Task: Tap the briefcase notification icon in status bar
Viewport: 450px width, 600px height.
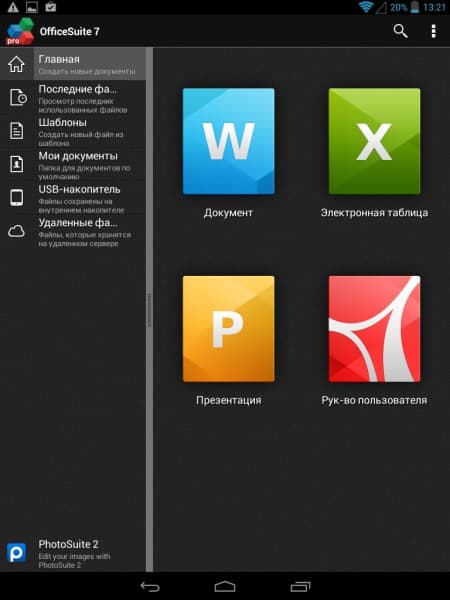Action: 51,7
